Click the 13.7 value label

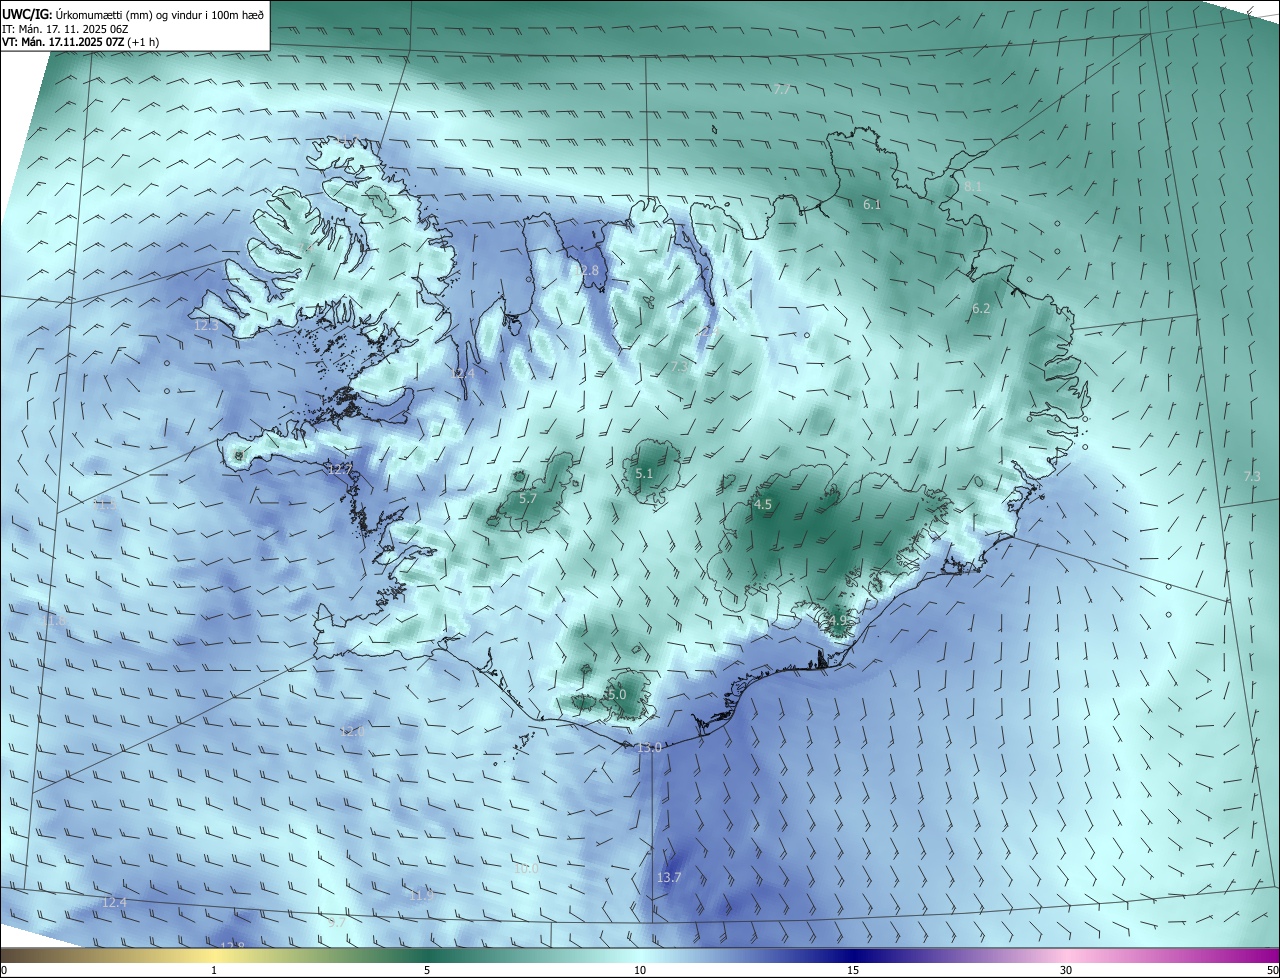tap(669, 878)
